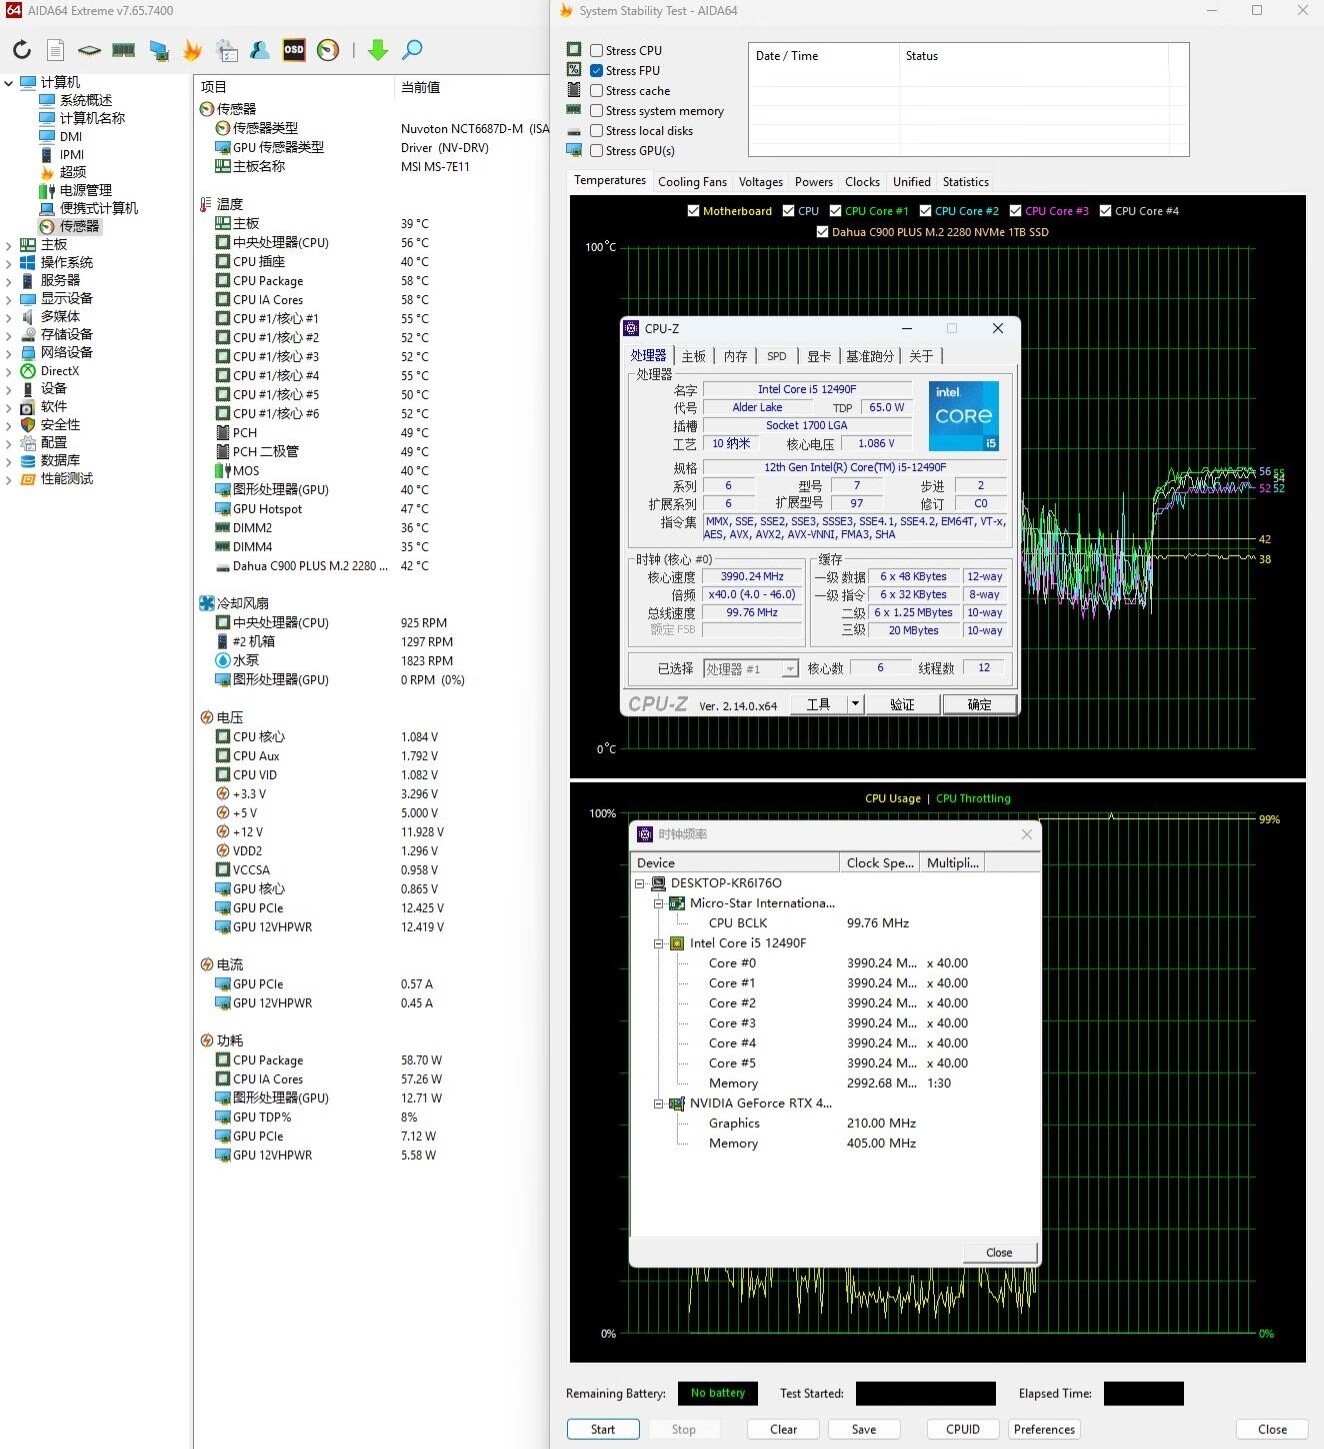
Task: Enable Stress system memory checkbox
Action: 596,111
